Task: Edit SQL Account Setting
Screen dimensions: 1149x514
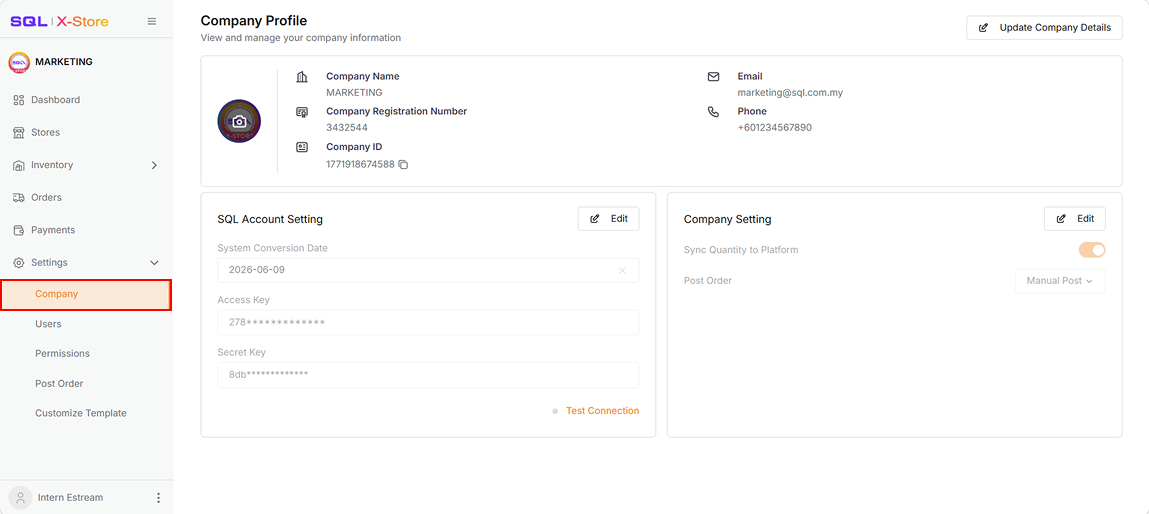Action: (x=608, y=219)
